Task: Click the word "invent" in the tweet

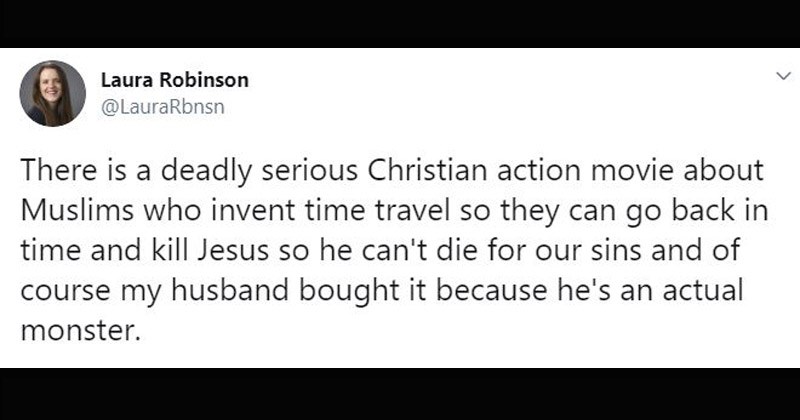Action: tap(221, 207)
